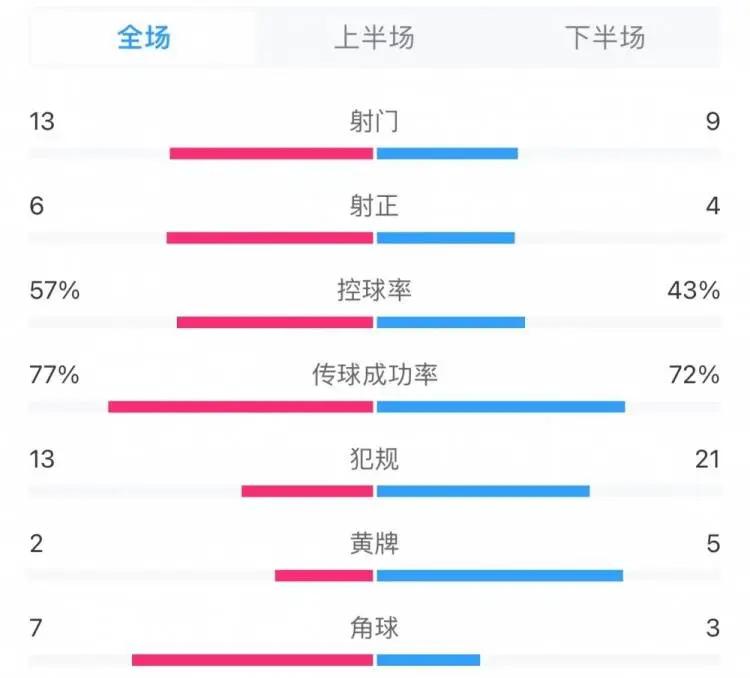Click the blue 黄牌 bar
The image size is (750, 678).
pos(500,576)
